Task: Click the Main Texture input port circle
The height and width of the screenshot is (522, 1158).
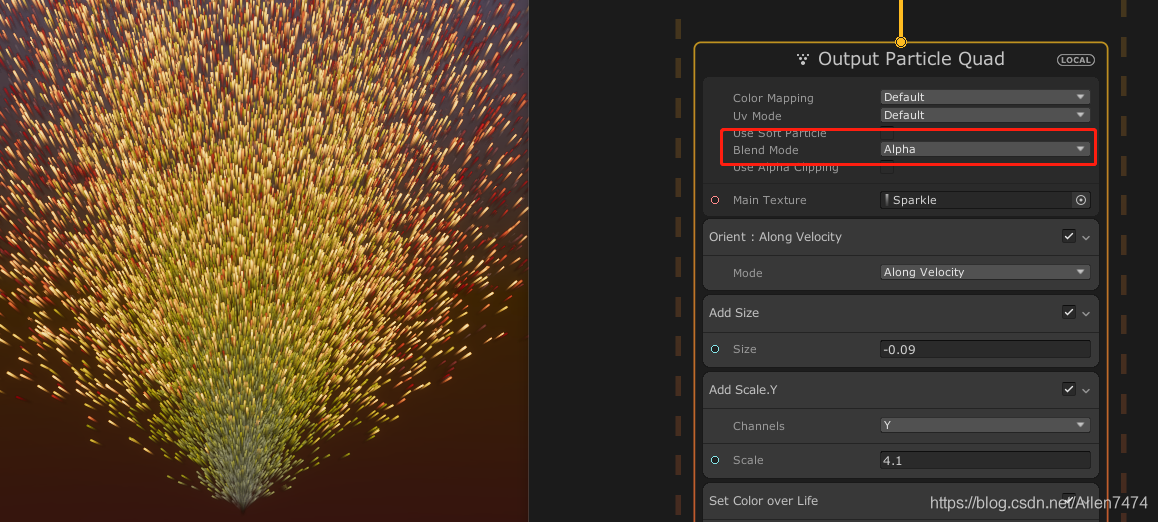Action: point(715,200)
